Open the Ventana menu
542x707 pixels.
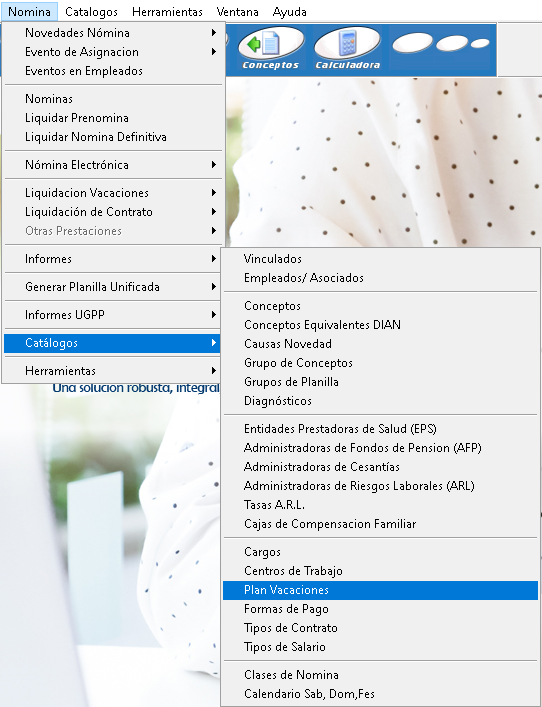tap(237, 12)
